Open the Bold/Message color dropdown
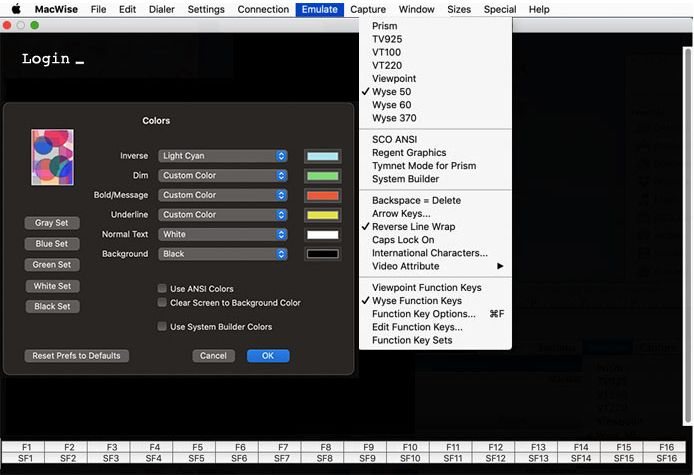The width and height of the screenshot is (694, 475). pyautogui.click(x=223, y=195)
